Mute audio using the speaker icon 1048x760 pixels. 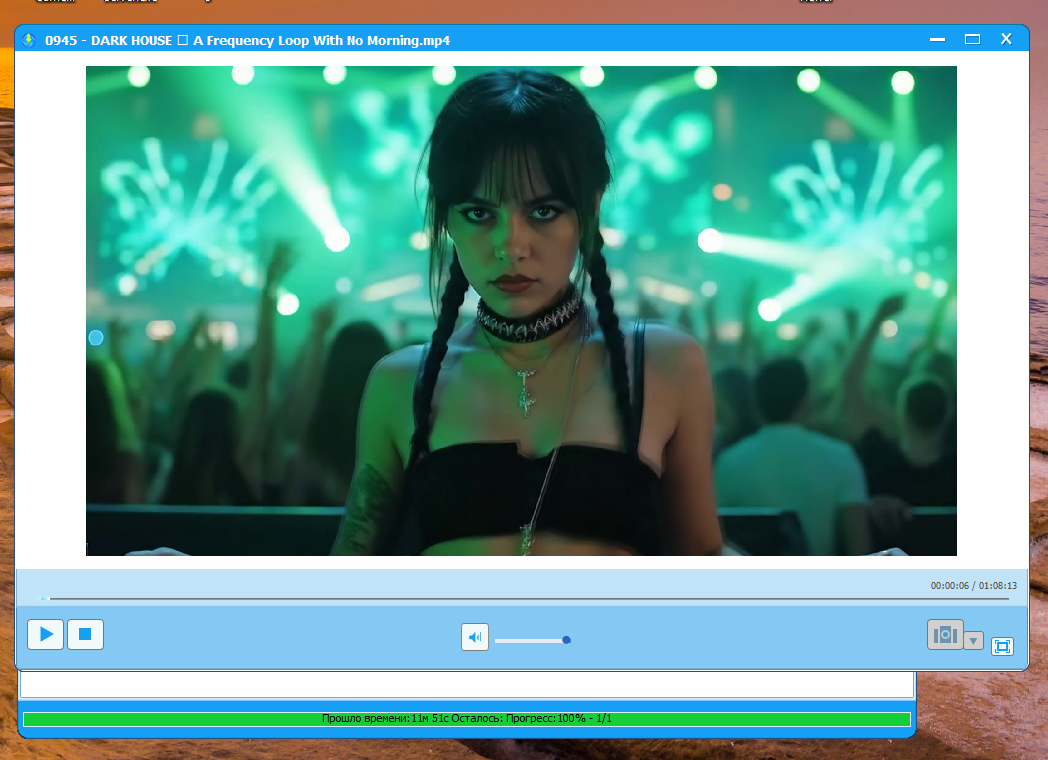[x=475, y=637]
